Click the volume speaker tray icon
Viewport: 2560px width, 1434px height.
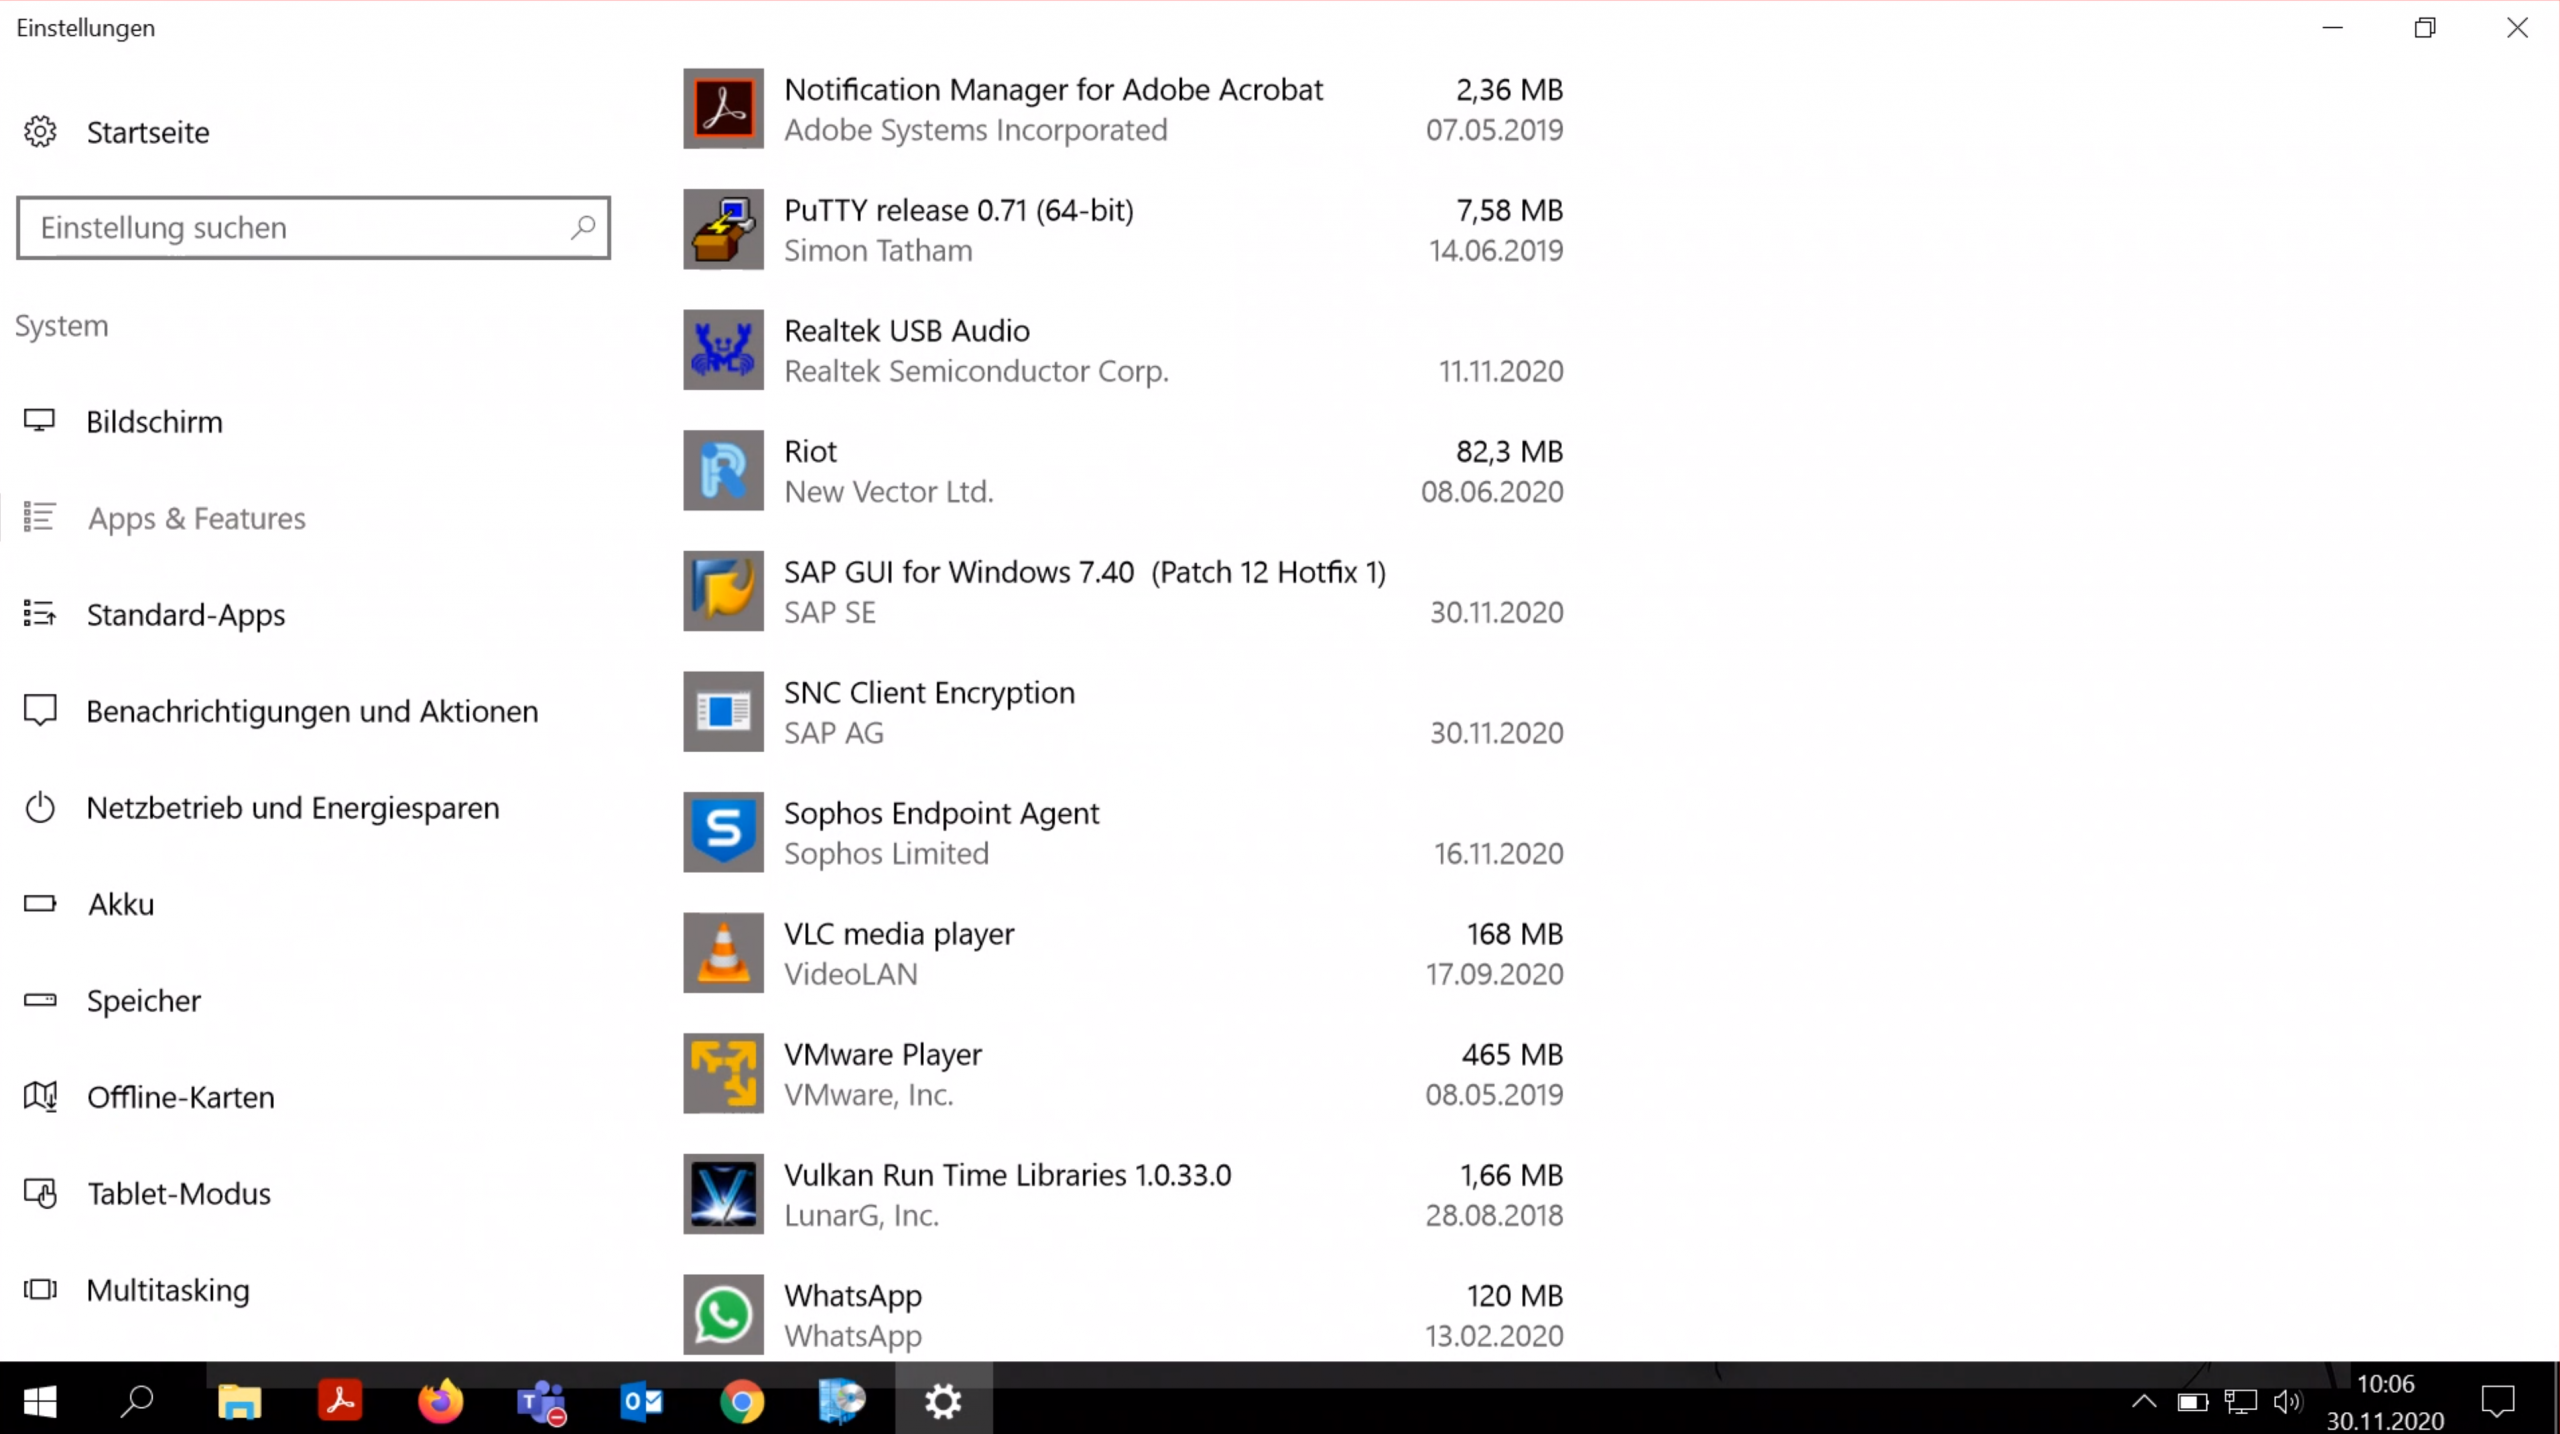point(2287,1402)
